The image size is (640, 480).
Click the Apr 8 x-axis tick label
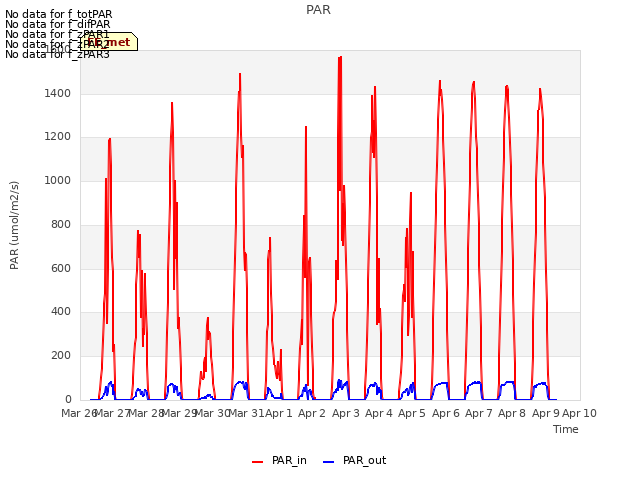(512, 413)
